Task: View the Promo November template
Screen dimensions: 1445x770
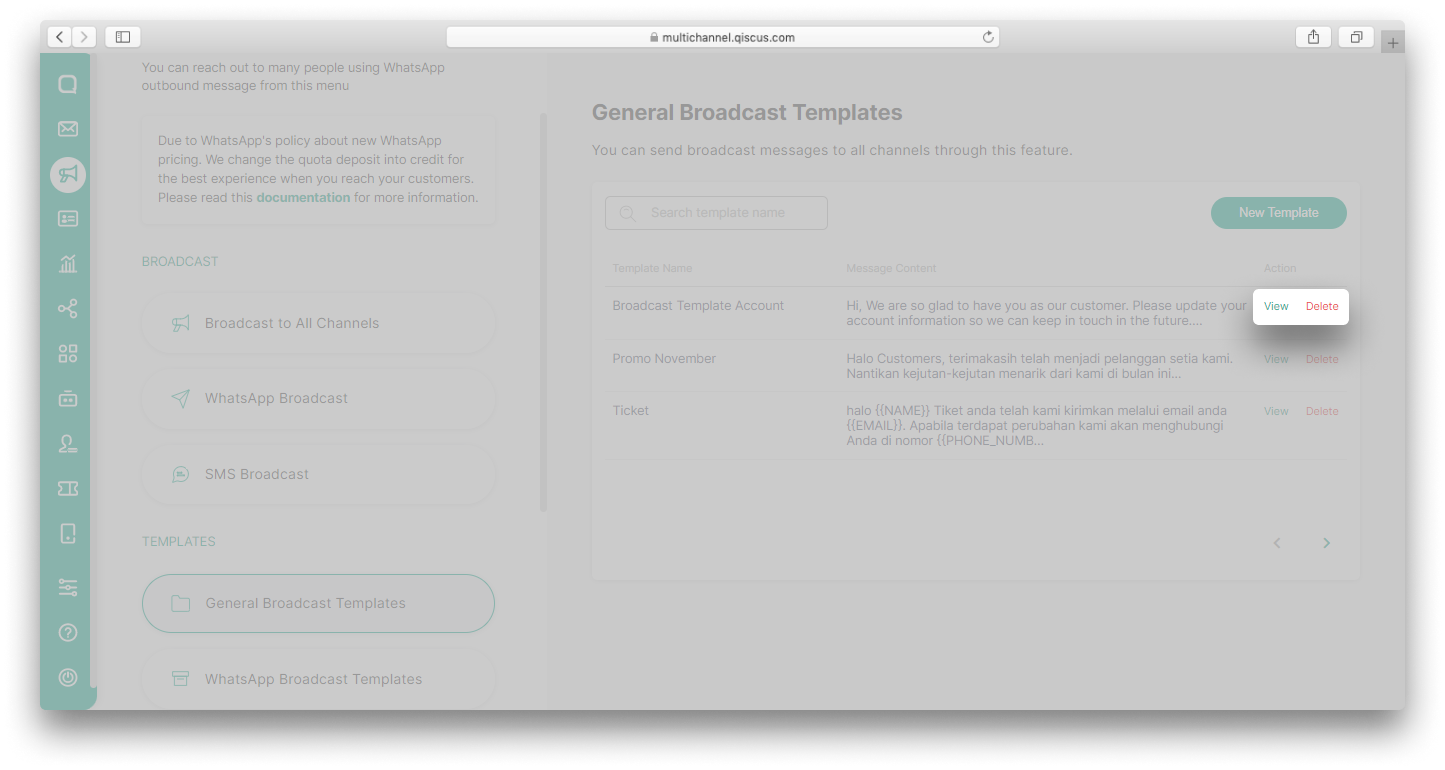Action: (x=1276, y=359)
